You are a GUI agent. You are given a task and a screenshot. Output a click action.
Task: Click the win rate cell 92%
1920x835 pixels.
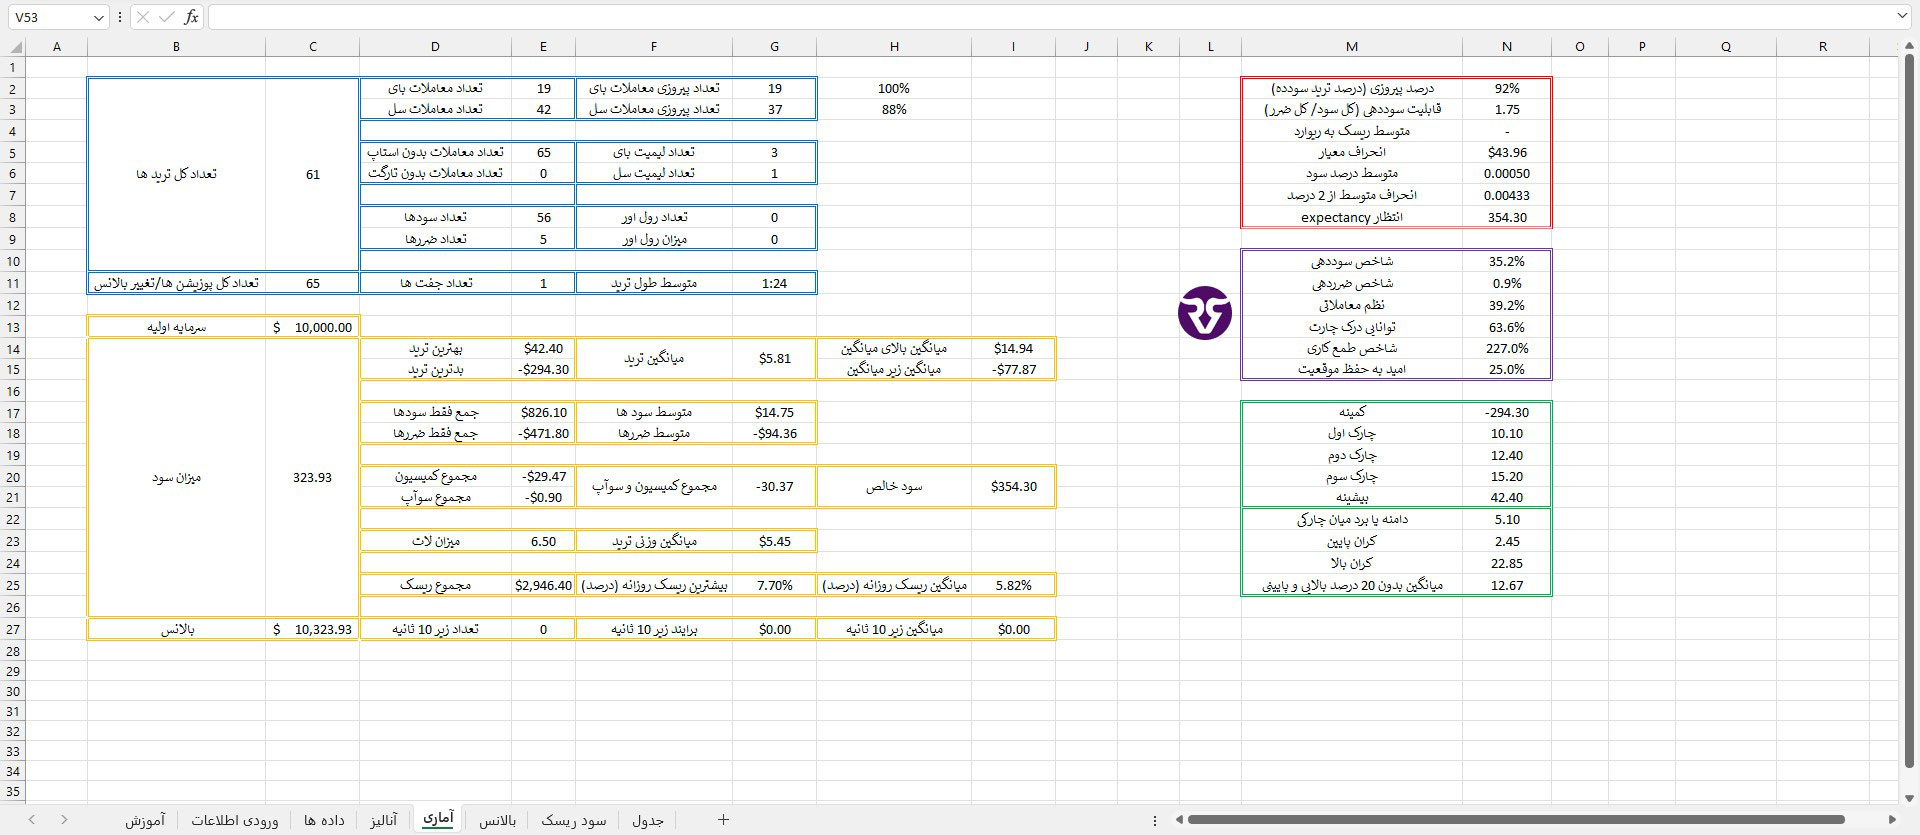[1507, 88]
